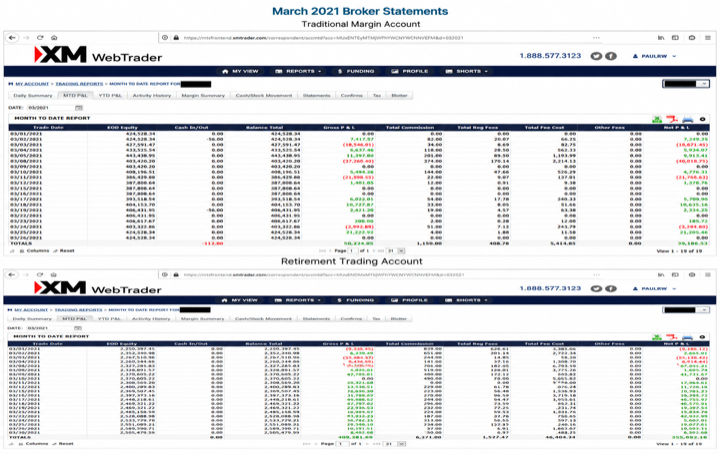The image size is (720, 454).
Task: Click Profile in Retirement Trading navigation bar
Action: [409, 300]
